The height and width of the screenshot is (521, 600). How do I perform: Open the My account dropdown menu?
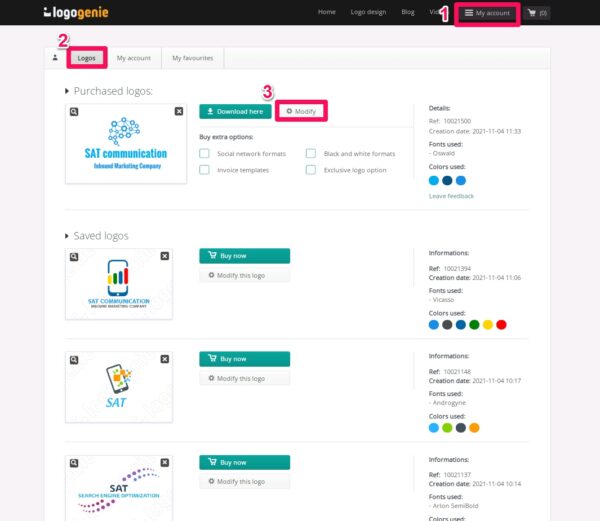[487, 13]
